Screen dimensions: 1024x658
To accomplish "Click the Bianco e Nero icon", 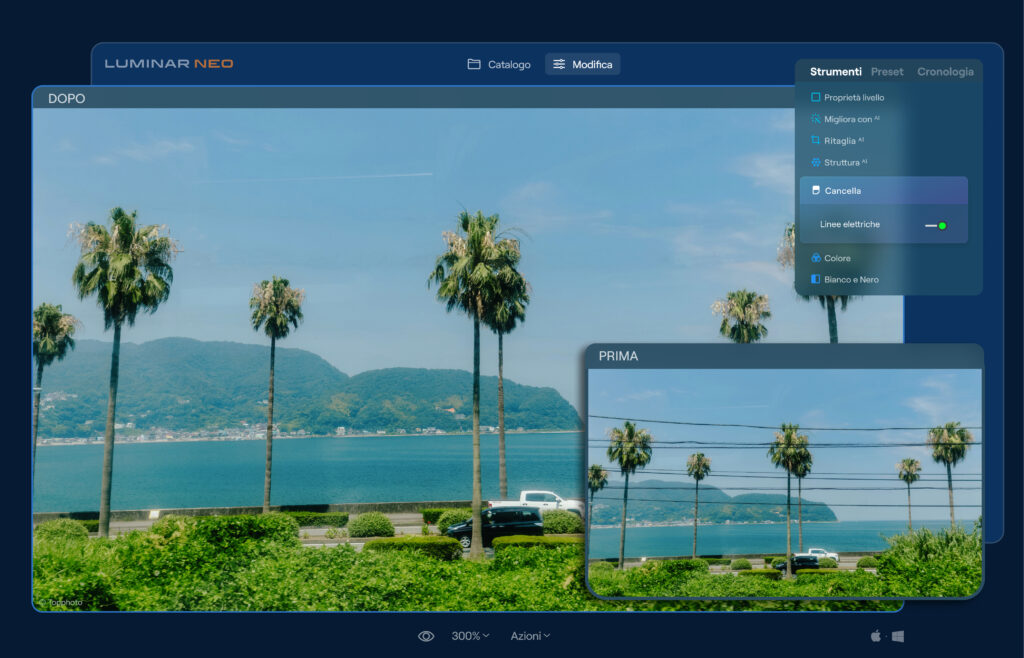I will click(x=815, y=279).
